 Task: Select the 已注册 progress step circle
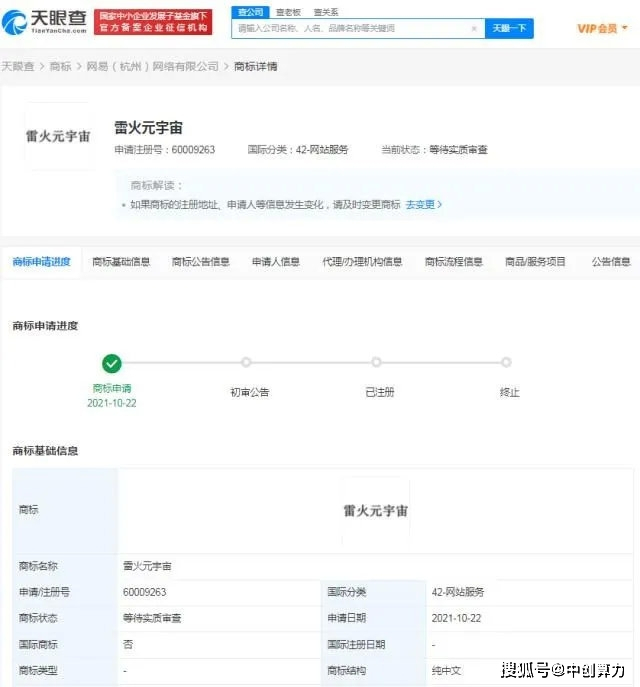point(376,362)
